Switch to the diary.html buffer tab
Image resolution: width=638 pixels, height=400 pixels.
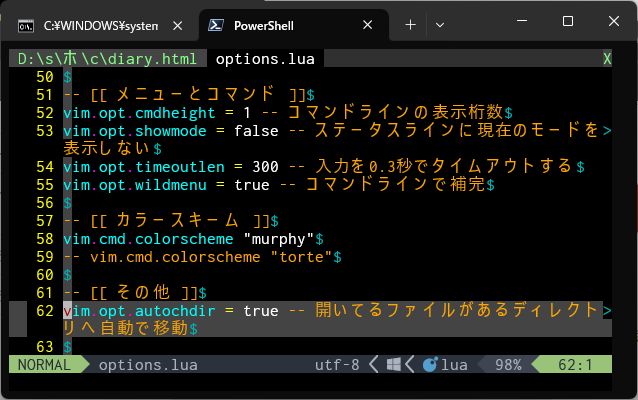107,59
